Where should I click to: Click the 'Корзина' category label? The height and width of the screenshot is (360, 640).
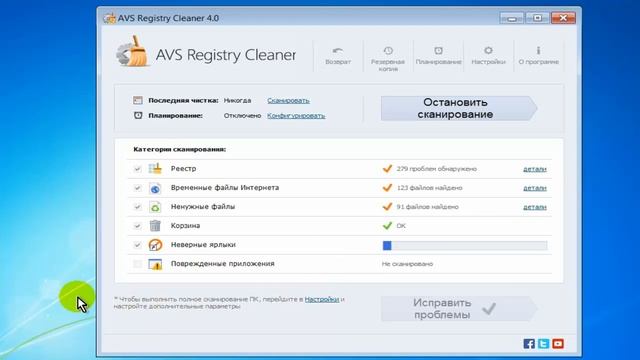185,226
